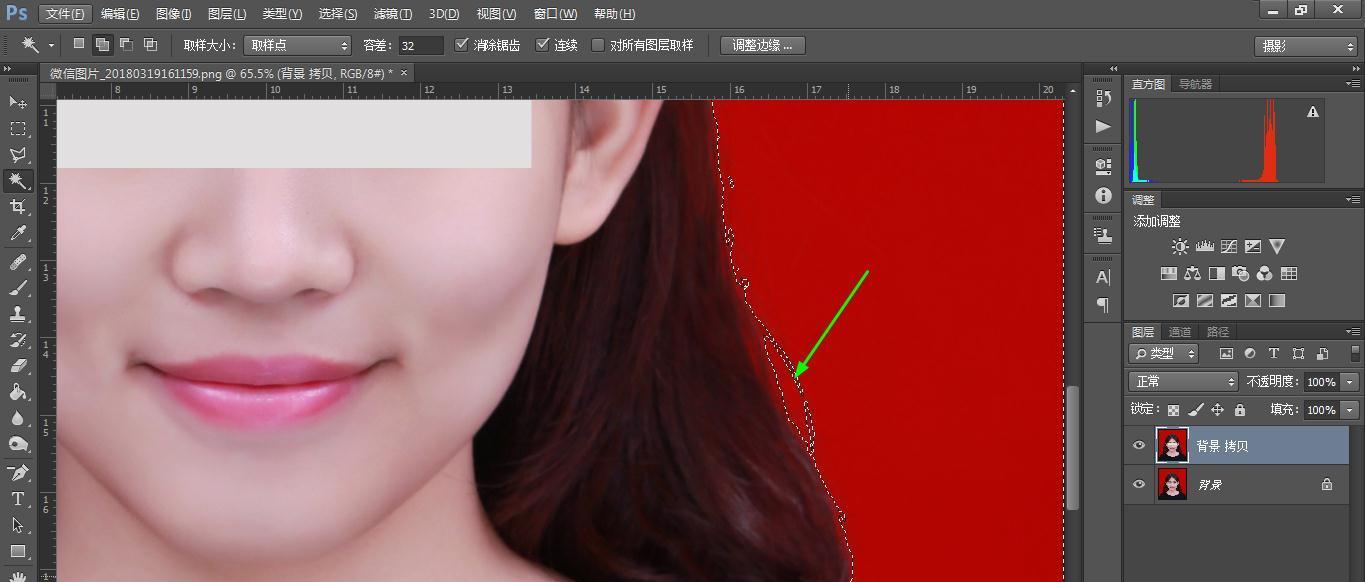Select the Crop tool
Image resolution: width=1365 pixels, height=582 pixels.
click(x=18, y=207)
